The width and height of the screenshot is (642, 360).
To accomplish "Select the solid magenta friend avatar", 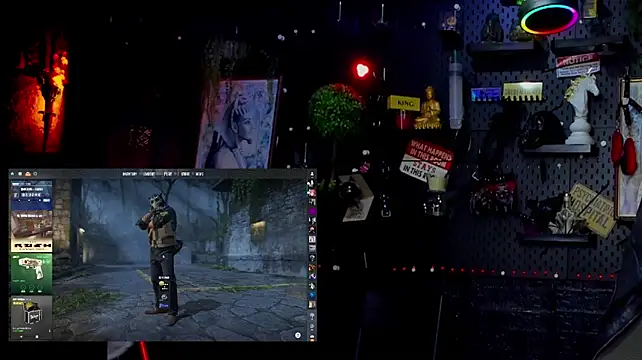I will click(x=312, y=211).
